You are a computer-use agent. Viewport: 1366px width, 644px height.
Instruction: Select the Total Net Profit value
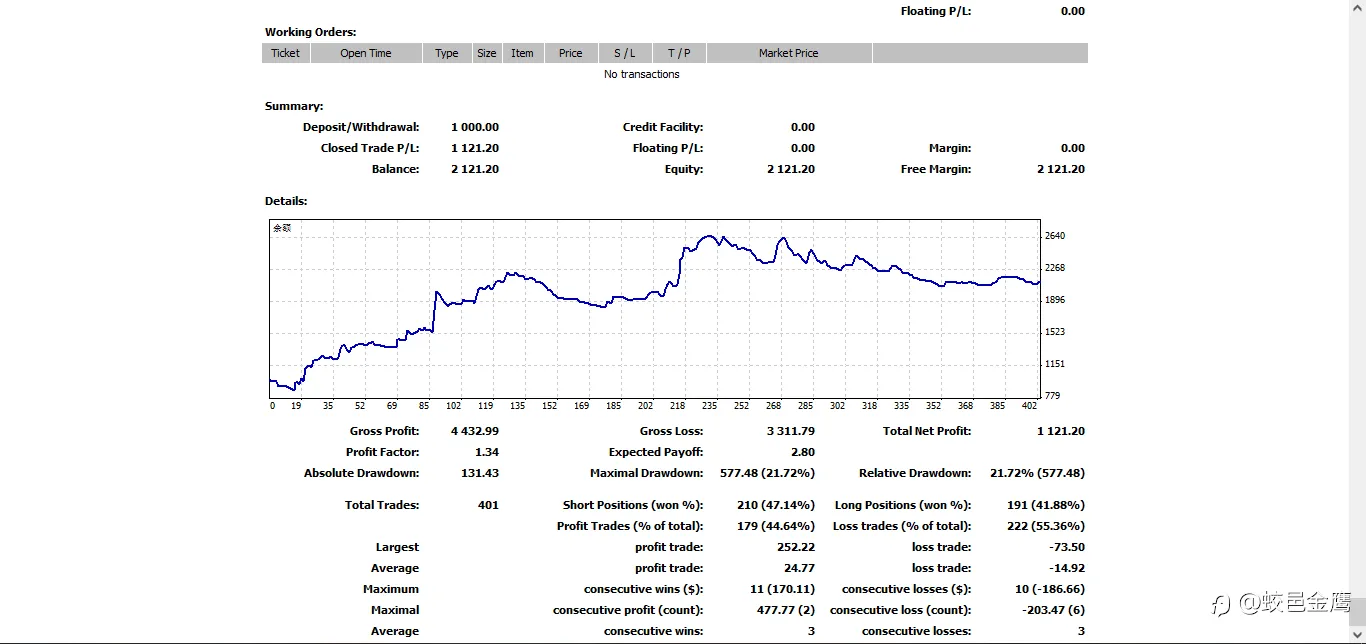point(1061,431)
